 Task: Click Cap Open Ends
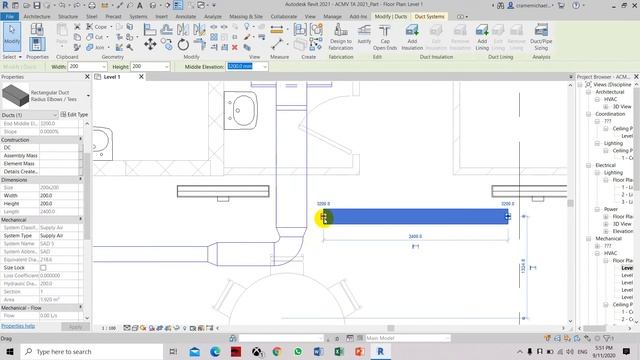384,37
